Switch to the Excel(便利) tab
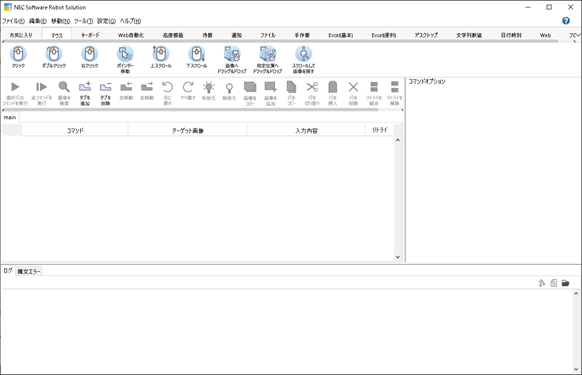This screenshot has width=582, height=375. [384, 35]
